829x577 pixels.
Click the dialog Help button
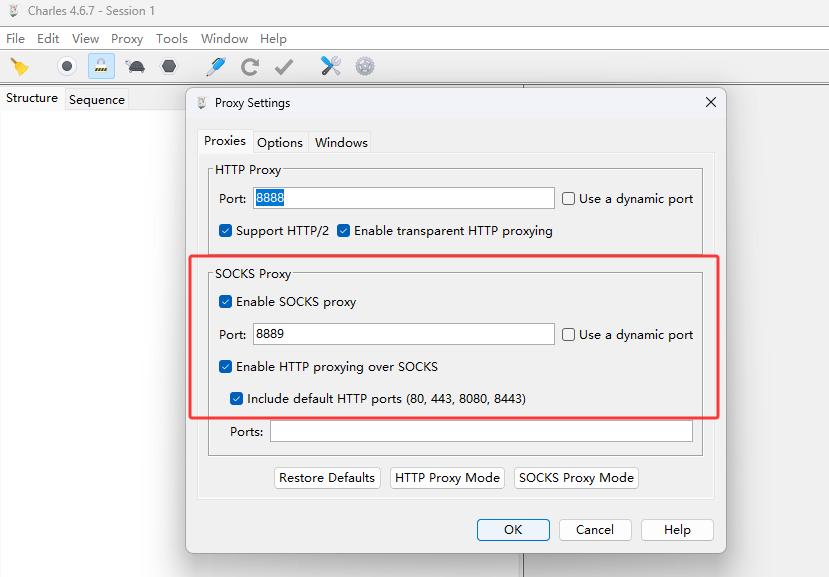coord(677,530)
